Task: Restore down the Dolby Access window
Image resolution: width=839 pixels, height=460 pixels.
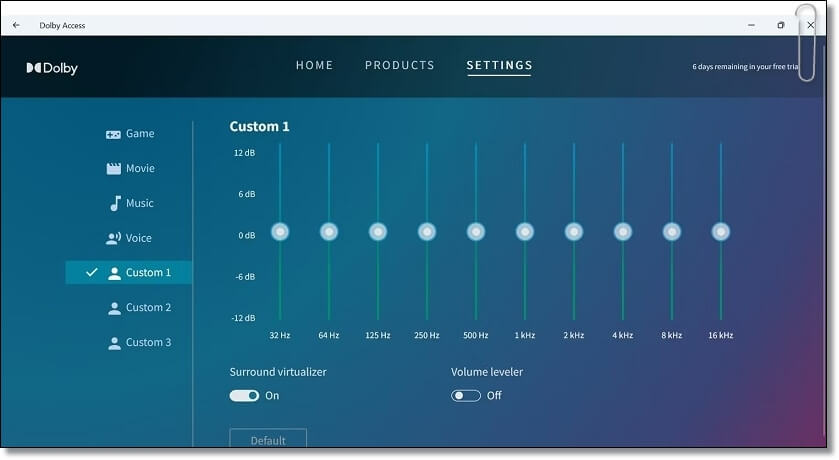Action: (781, 25)
